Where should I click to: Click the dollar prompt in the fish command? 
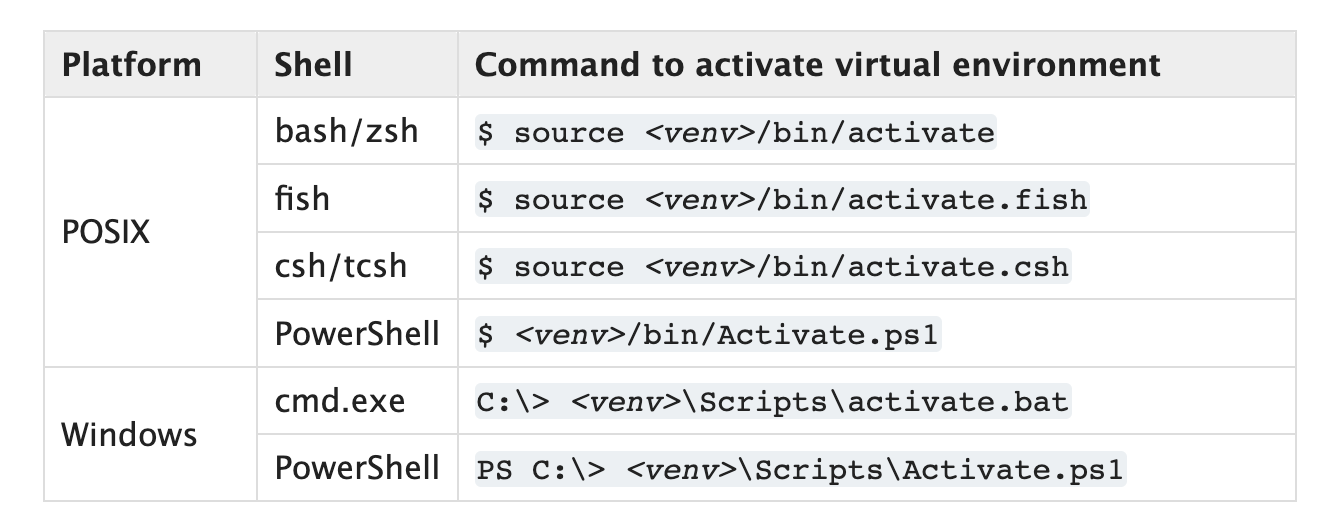[x=486, y=199]
